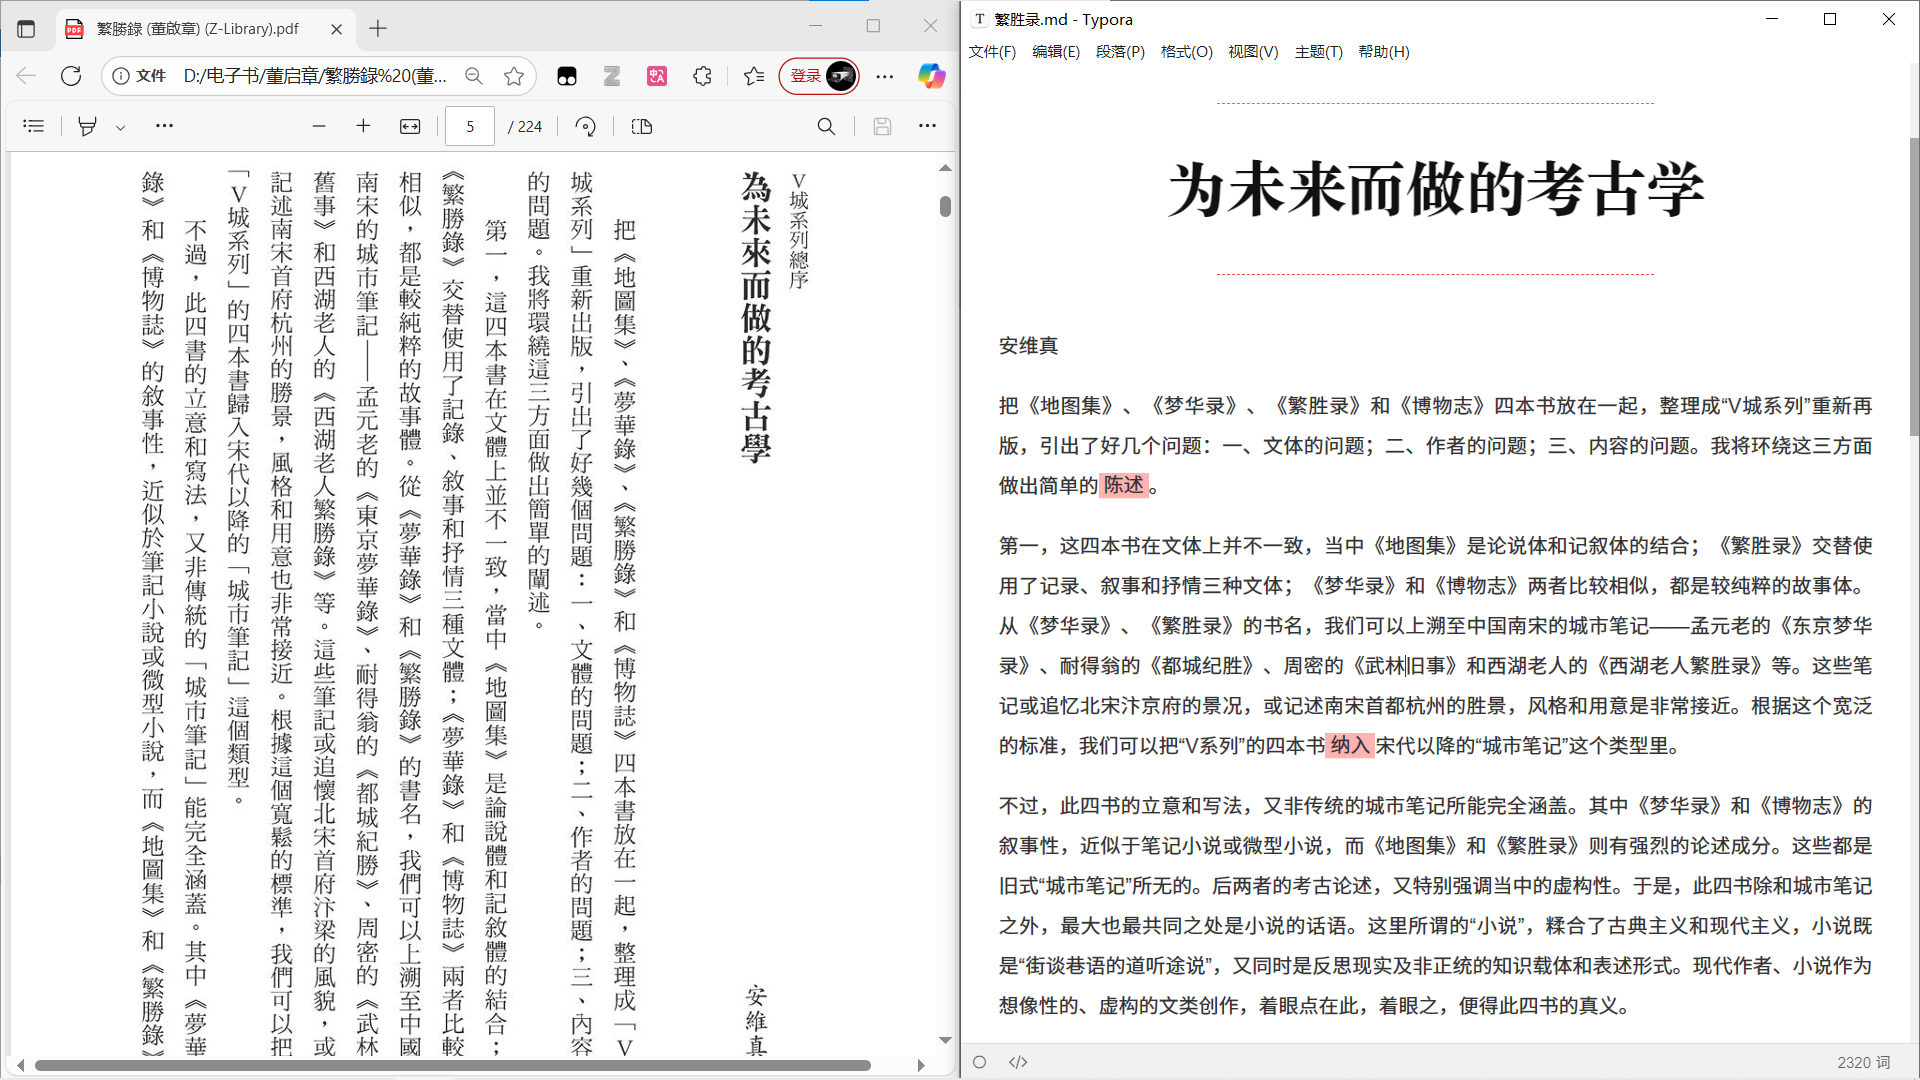Select the PDF highlight tool
The height and width of the screenshot is (1080, 1920).
[88, 126]
